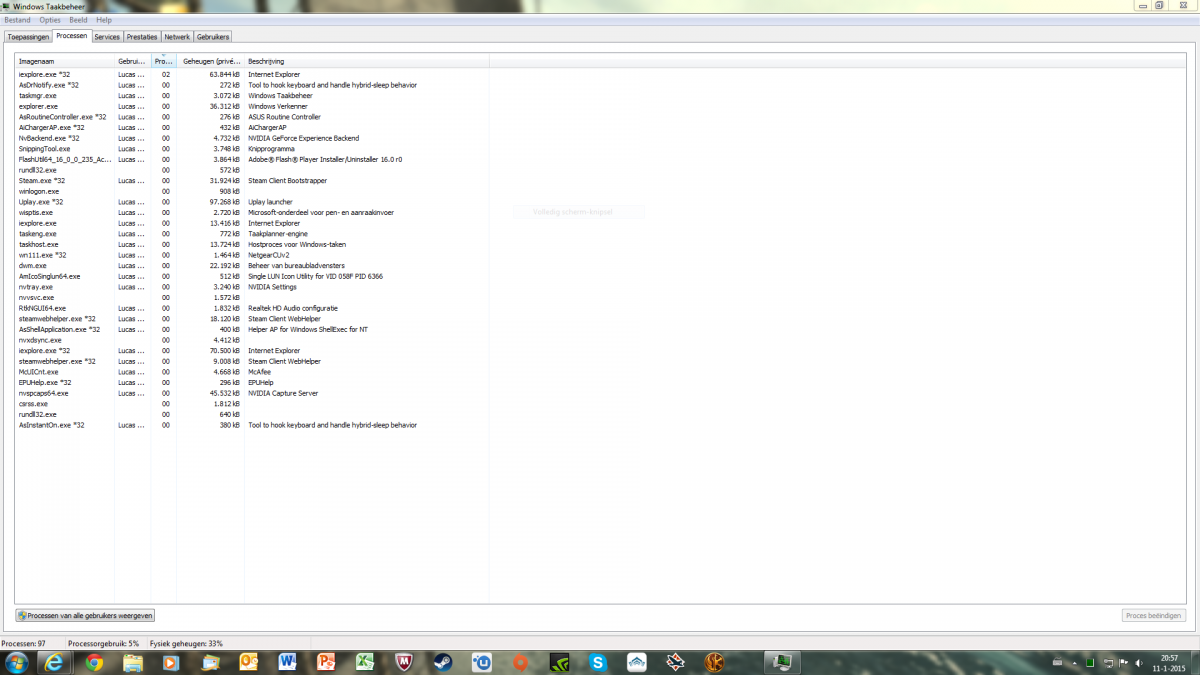Switch to the Services tab
This screenshot has width=1200, height=675.
107,37
